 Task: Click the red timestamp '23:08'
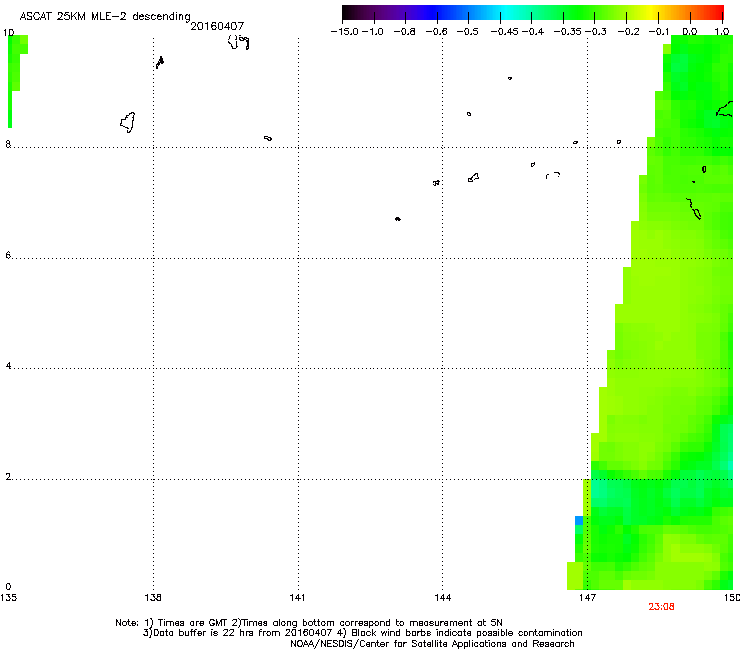661,607
